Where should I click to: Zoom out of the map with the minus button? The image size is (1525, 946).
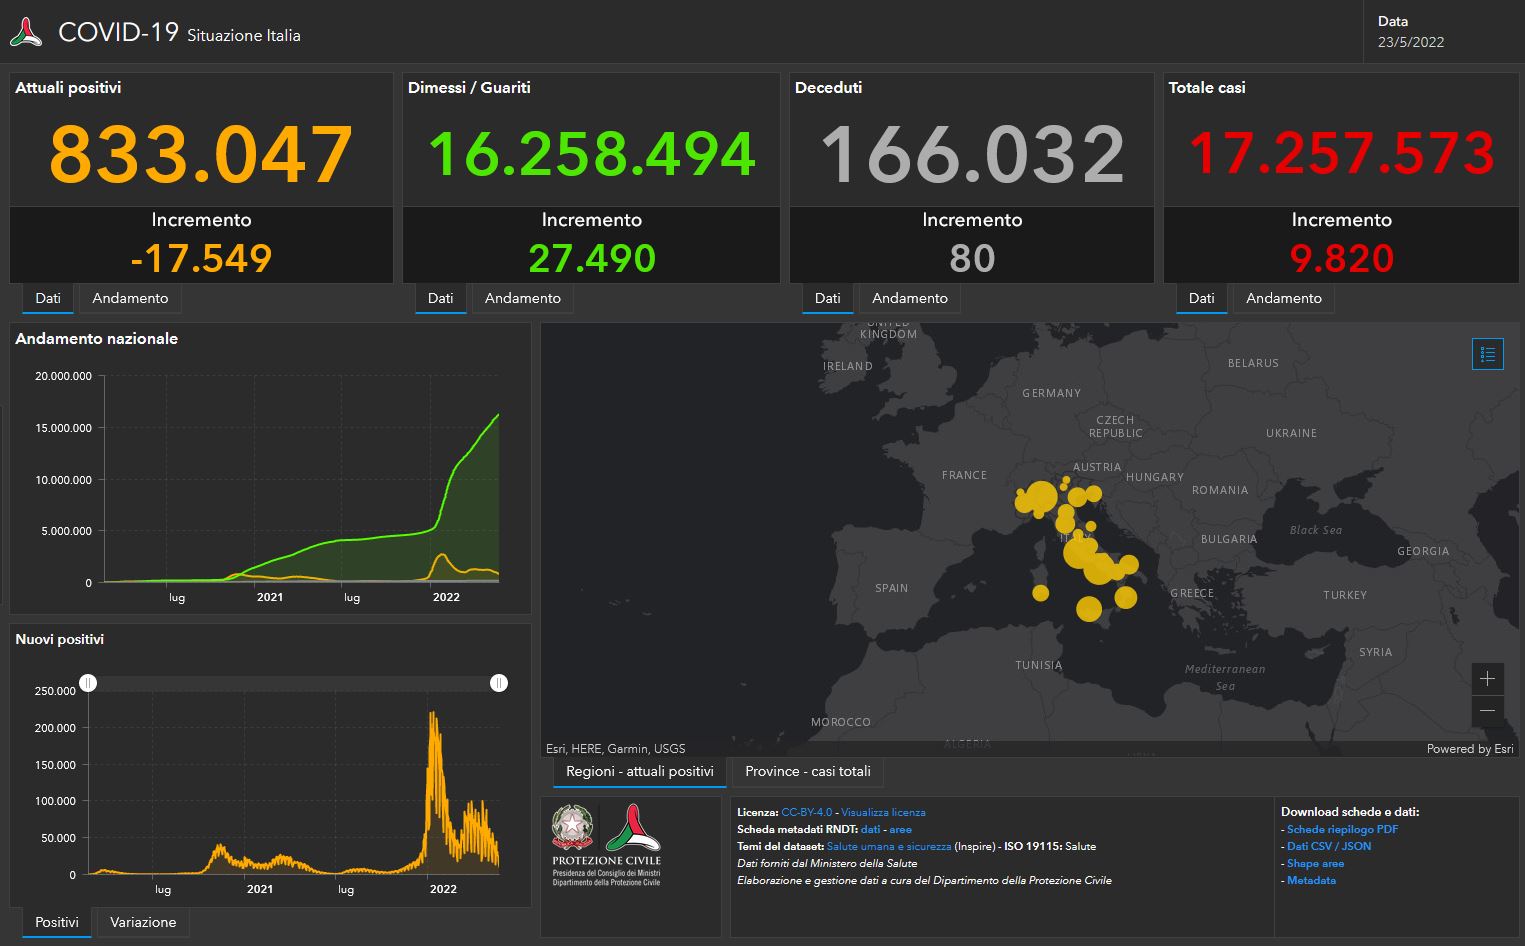1487,711
